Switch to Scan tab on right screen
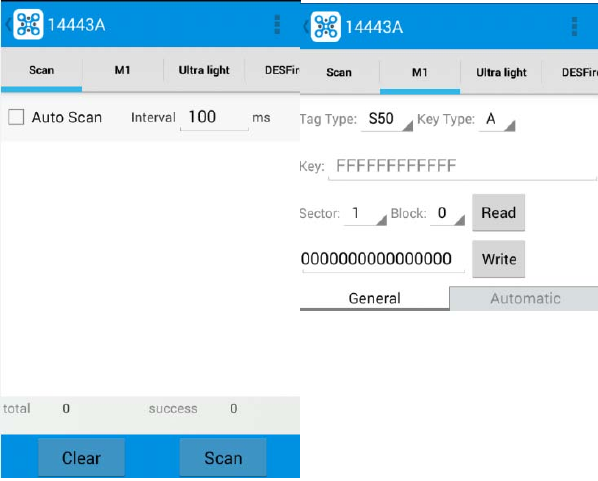 339,72
